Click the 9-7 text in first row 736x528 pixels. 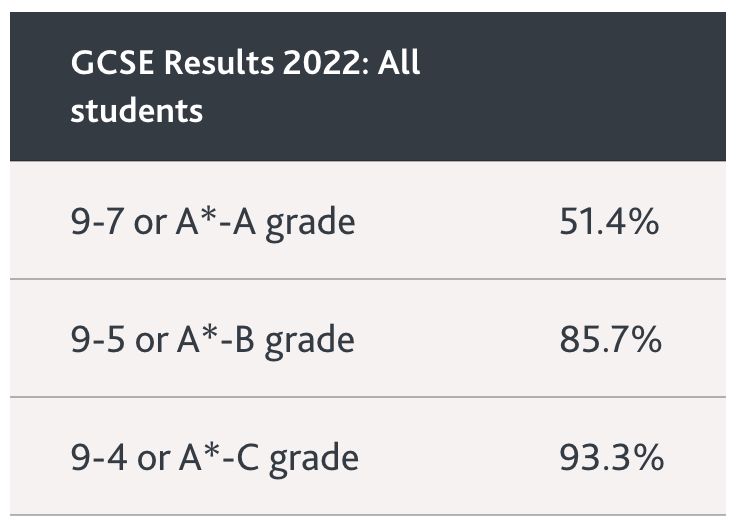pos(98,222)
